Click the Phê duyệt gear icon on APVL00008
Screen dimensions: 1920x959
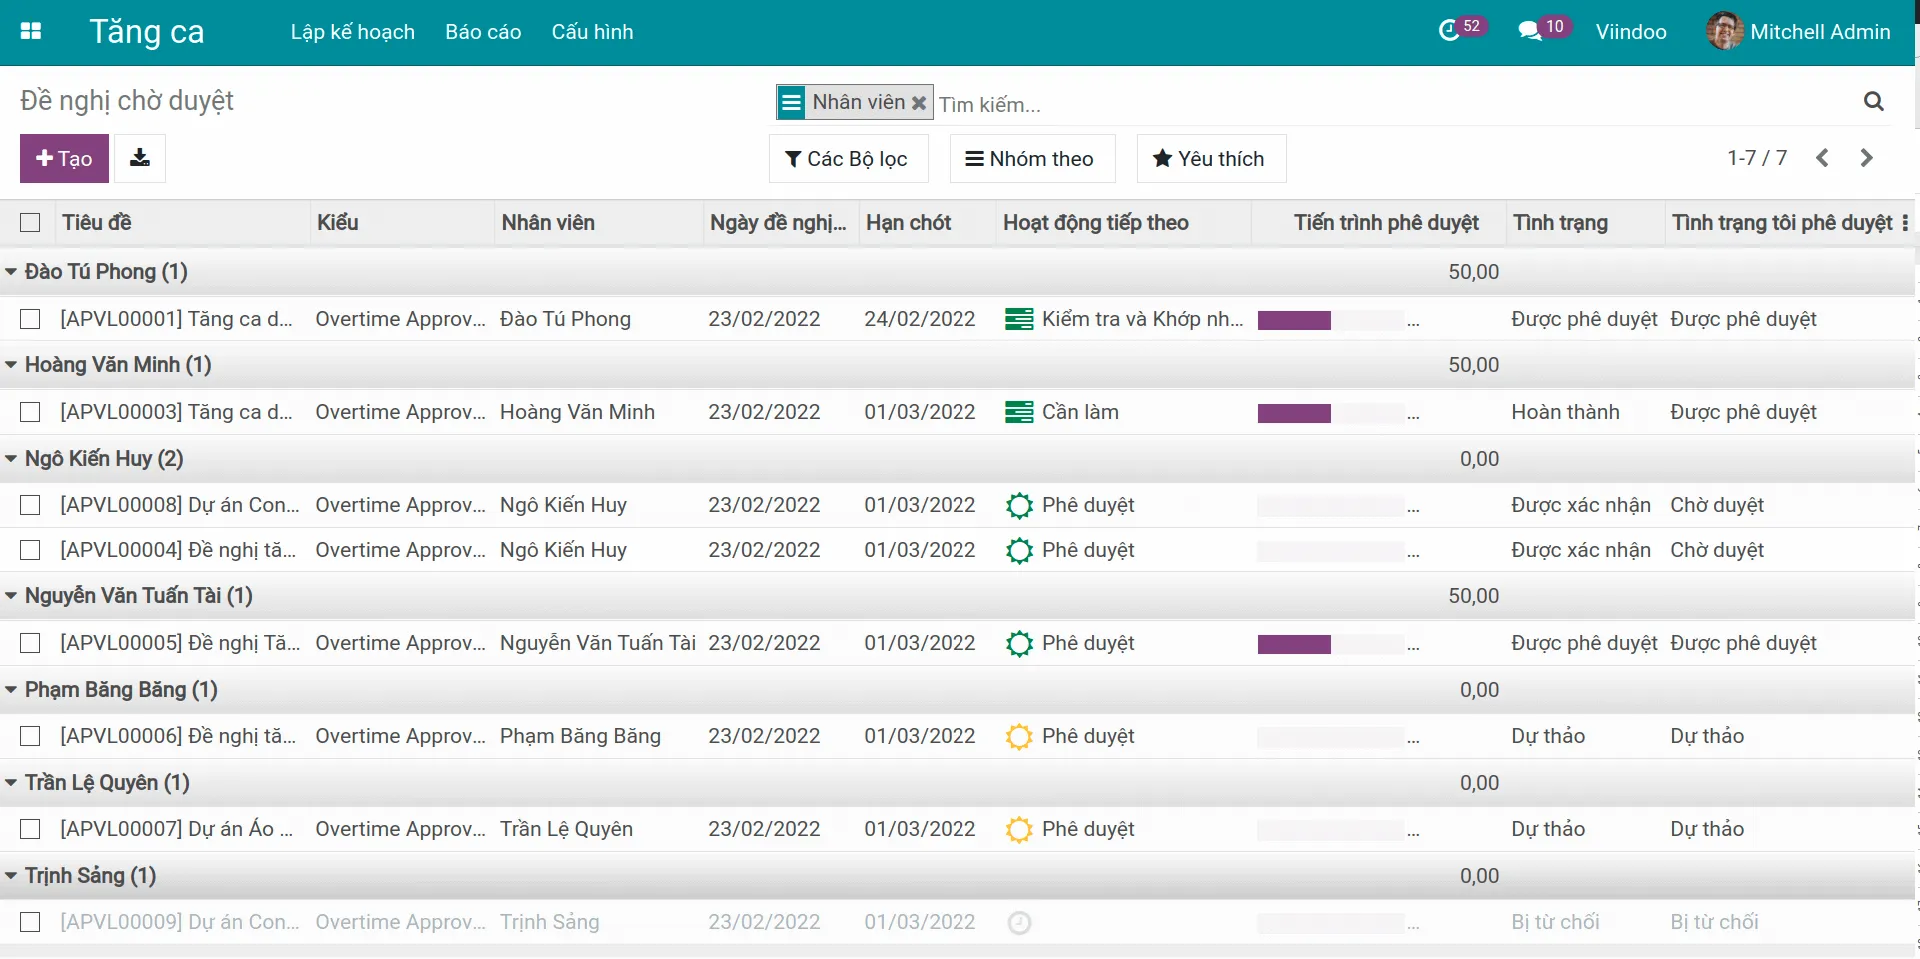click(x=1020, y=505)
